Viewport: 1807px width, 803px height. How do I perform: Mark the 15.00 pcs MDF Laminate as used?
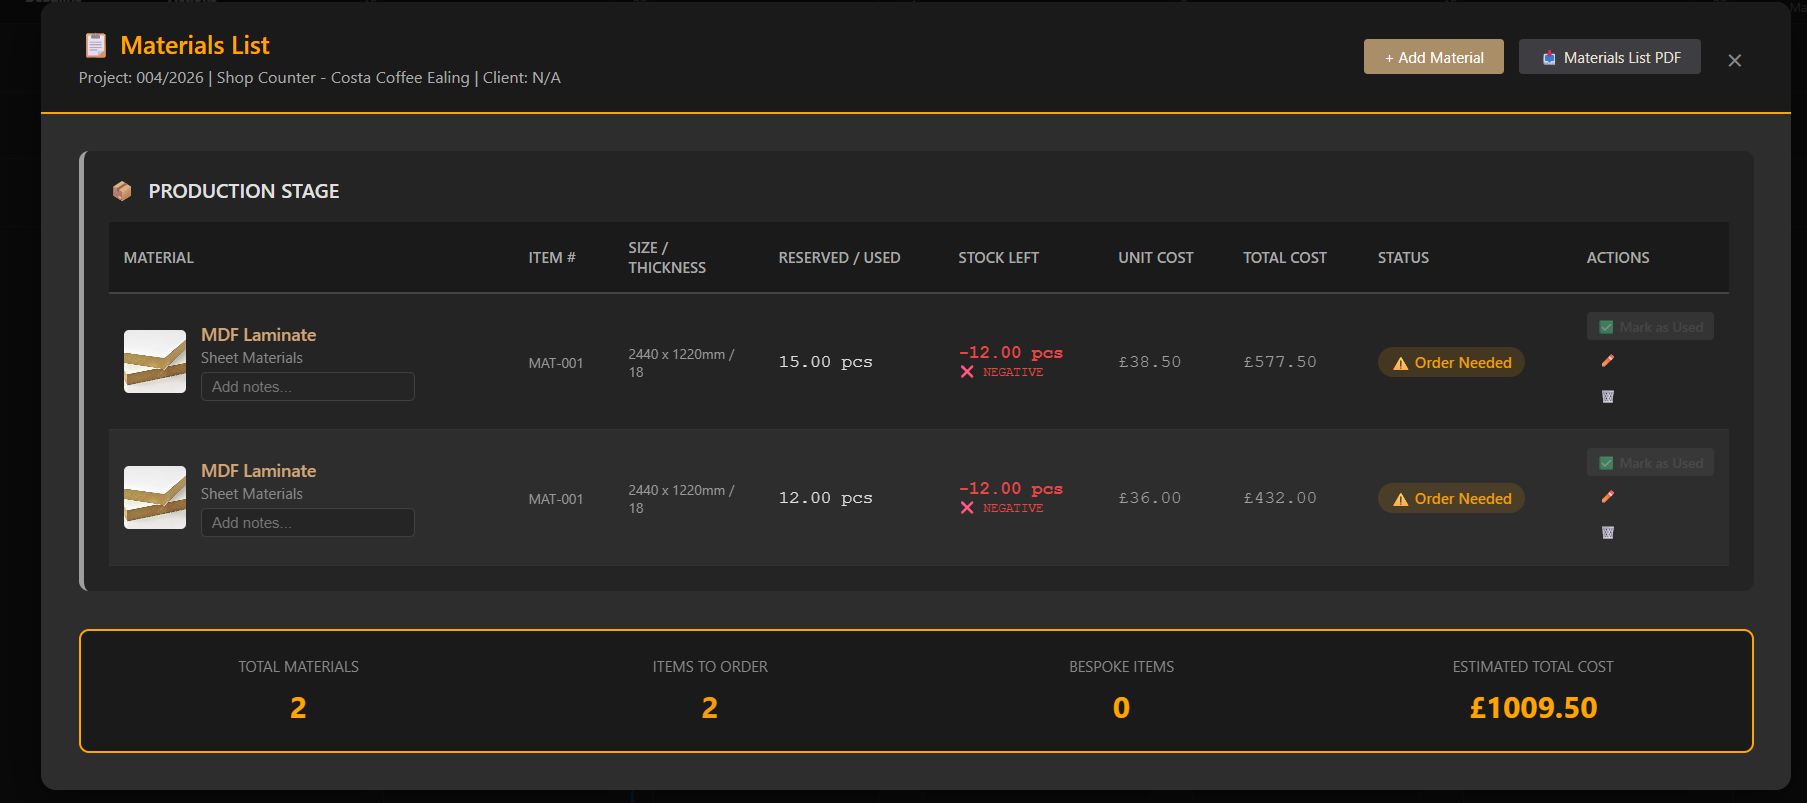[1649, 327]
